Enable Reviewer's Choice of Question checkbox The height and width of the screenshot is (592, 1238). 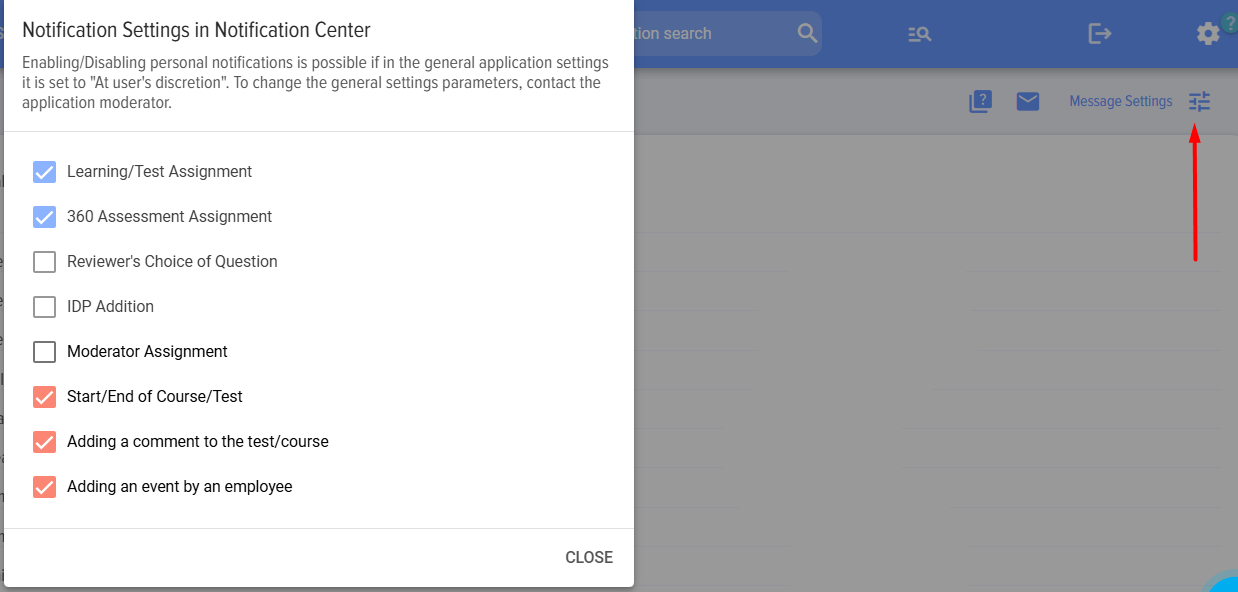pos(44,262)
